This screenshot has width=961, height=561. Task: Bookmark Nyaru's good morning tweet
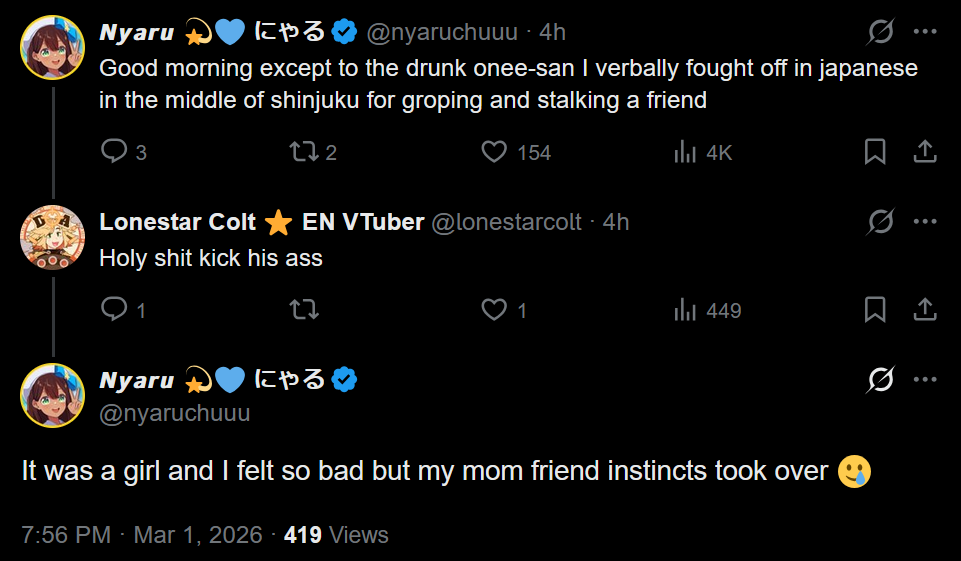[x=875, y=152]
